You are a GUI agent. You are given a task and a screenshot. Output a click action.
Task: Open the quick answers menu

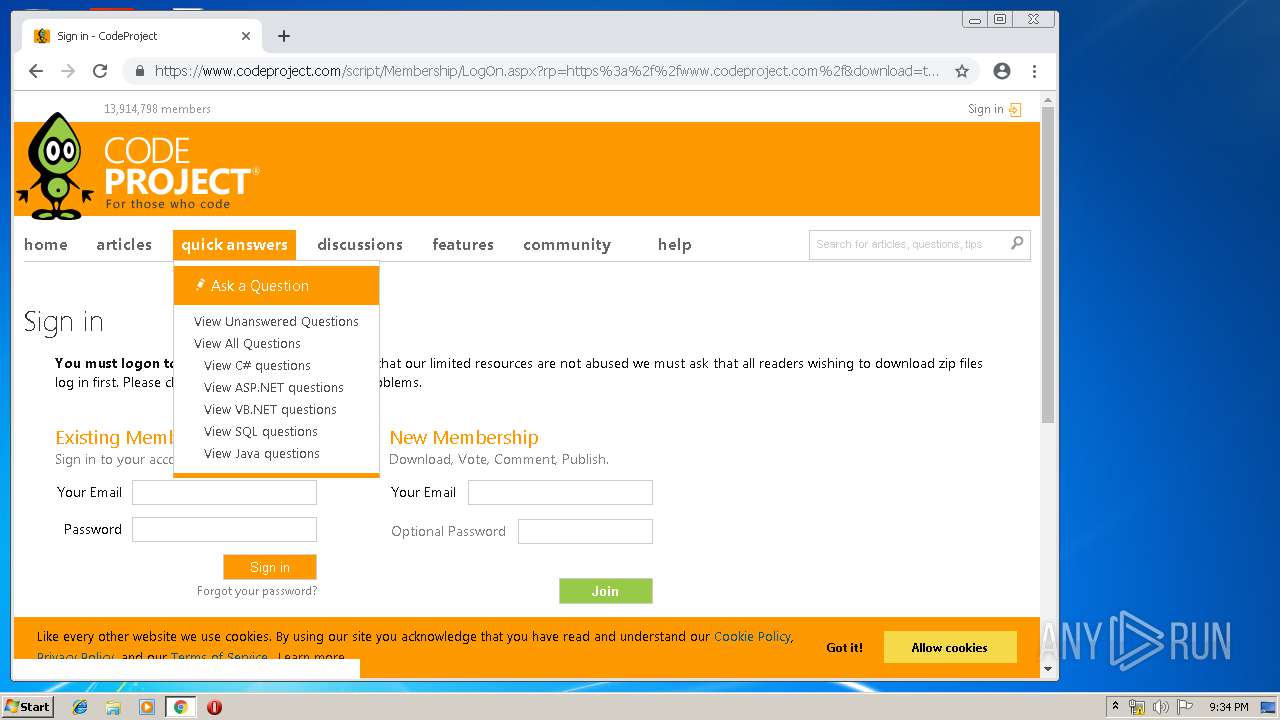coord(234,245)
